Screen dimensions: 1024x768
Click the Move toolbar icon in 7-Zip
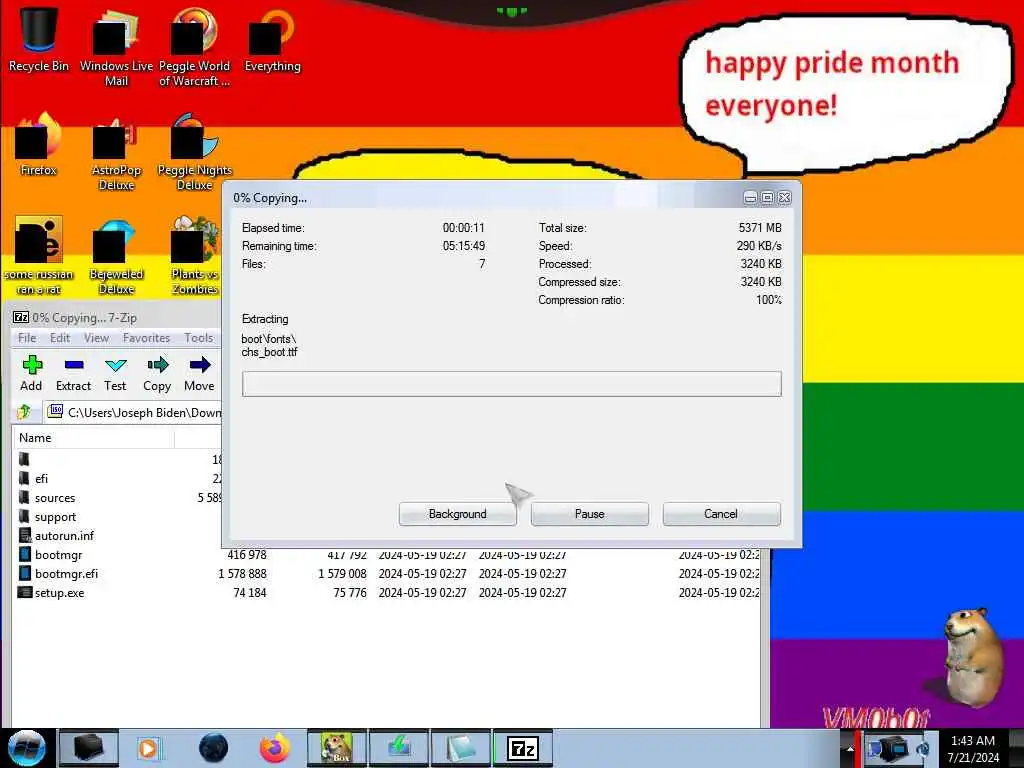199,374
